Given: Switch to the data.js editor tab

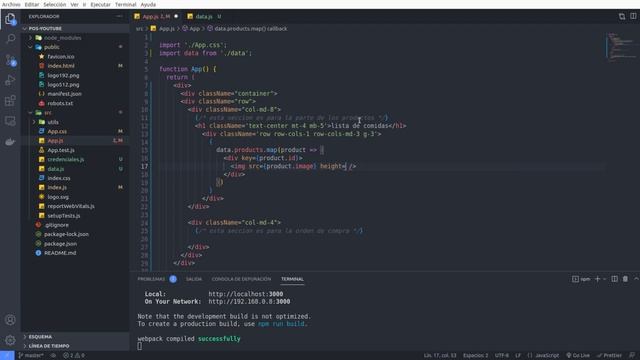Looking at the screenshot, I should (204, 17).
